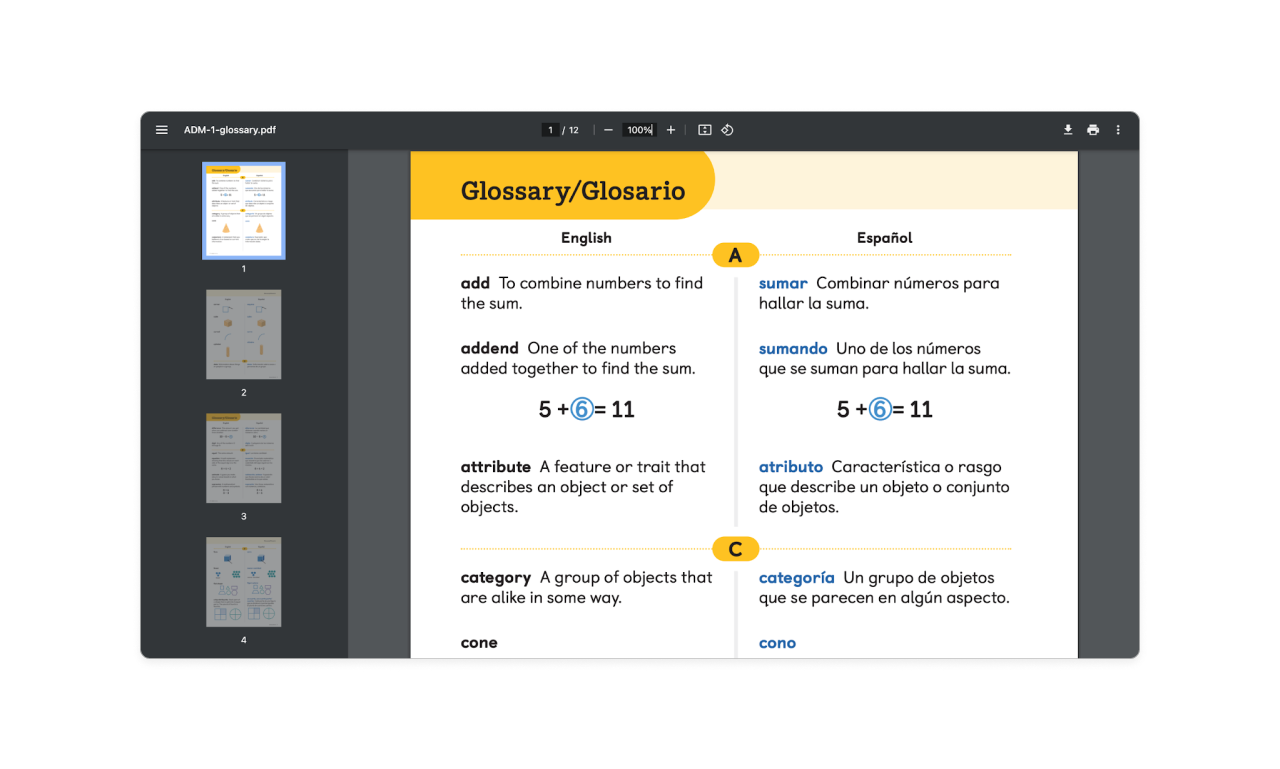
Task: Select the term atributo in Spanish column
Action: (791, 466)
